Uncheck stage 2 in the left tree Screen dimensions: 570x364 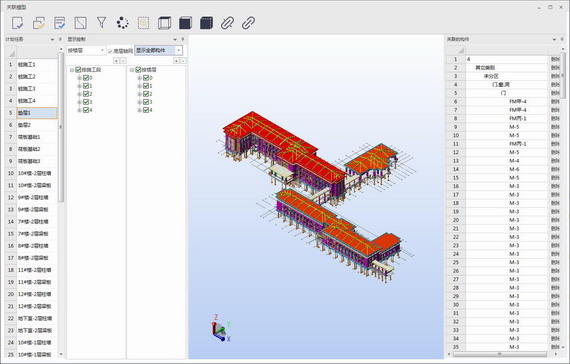86,94
